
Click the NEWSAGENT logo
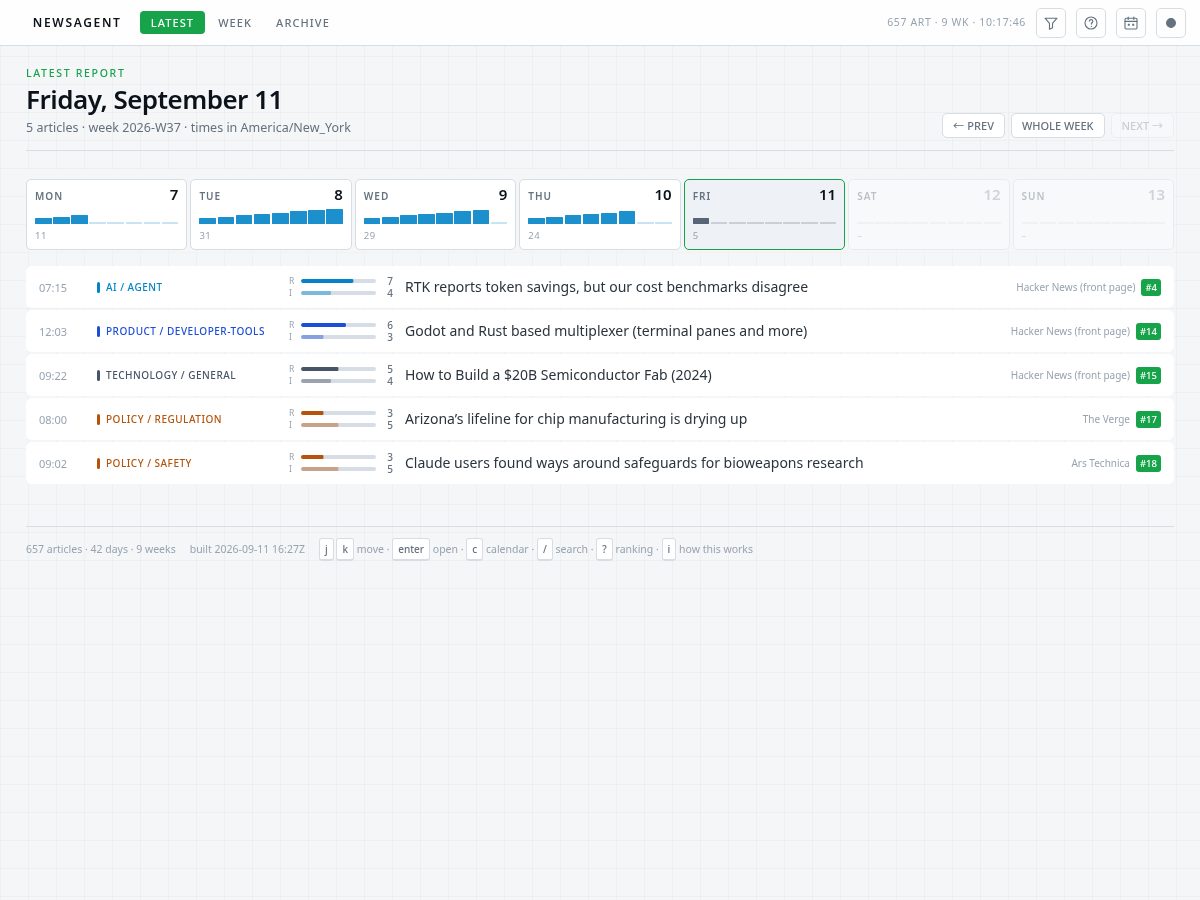tap(77, 23)
